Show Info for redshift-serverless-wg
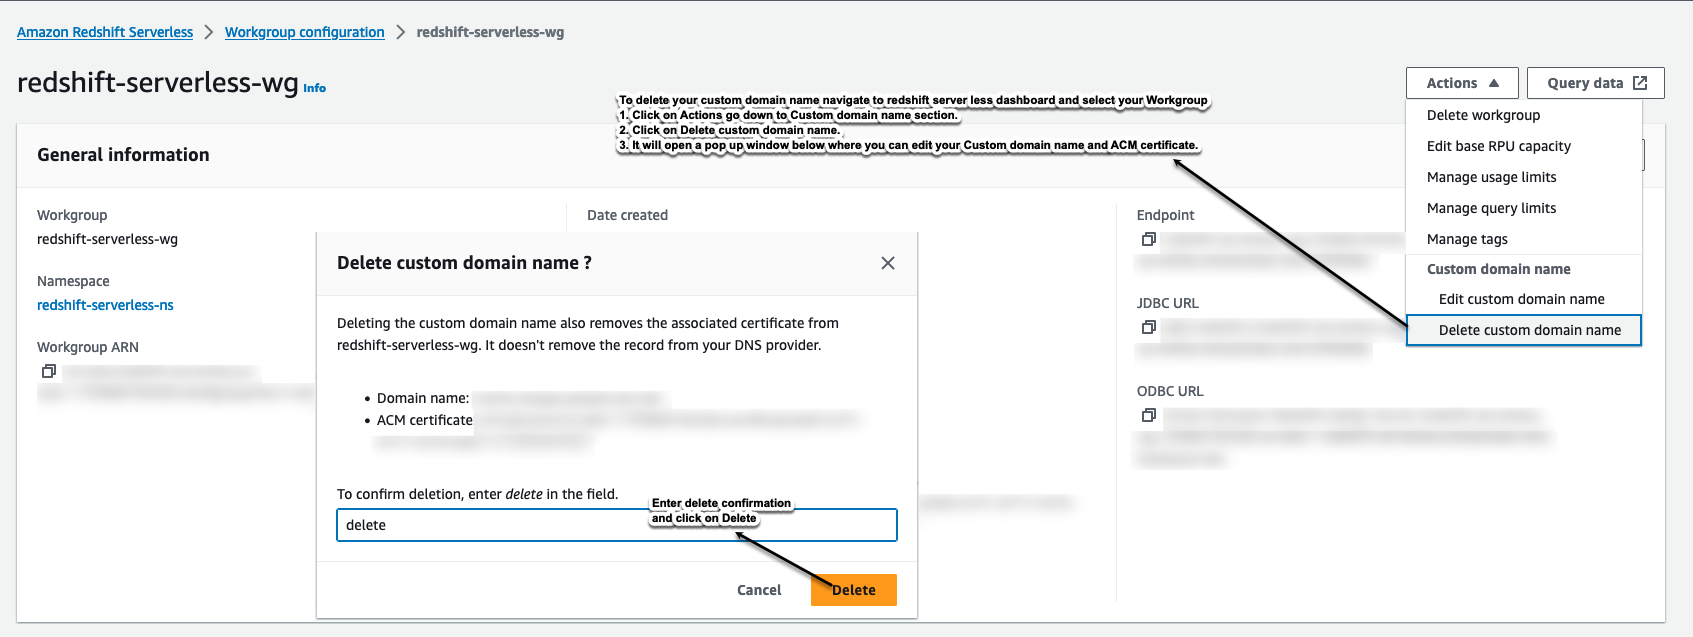The width and height of the screenshot is (1693, 637). click(314, 88)
